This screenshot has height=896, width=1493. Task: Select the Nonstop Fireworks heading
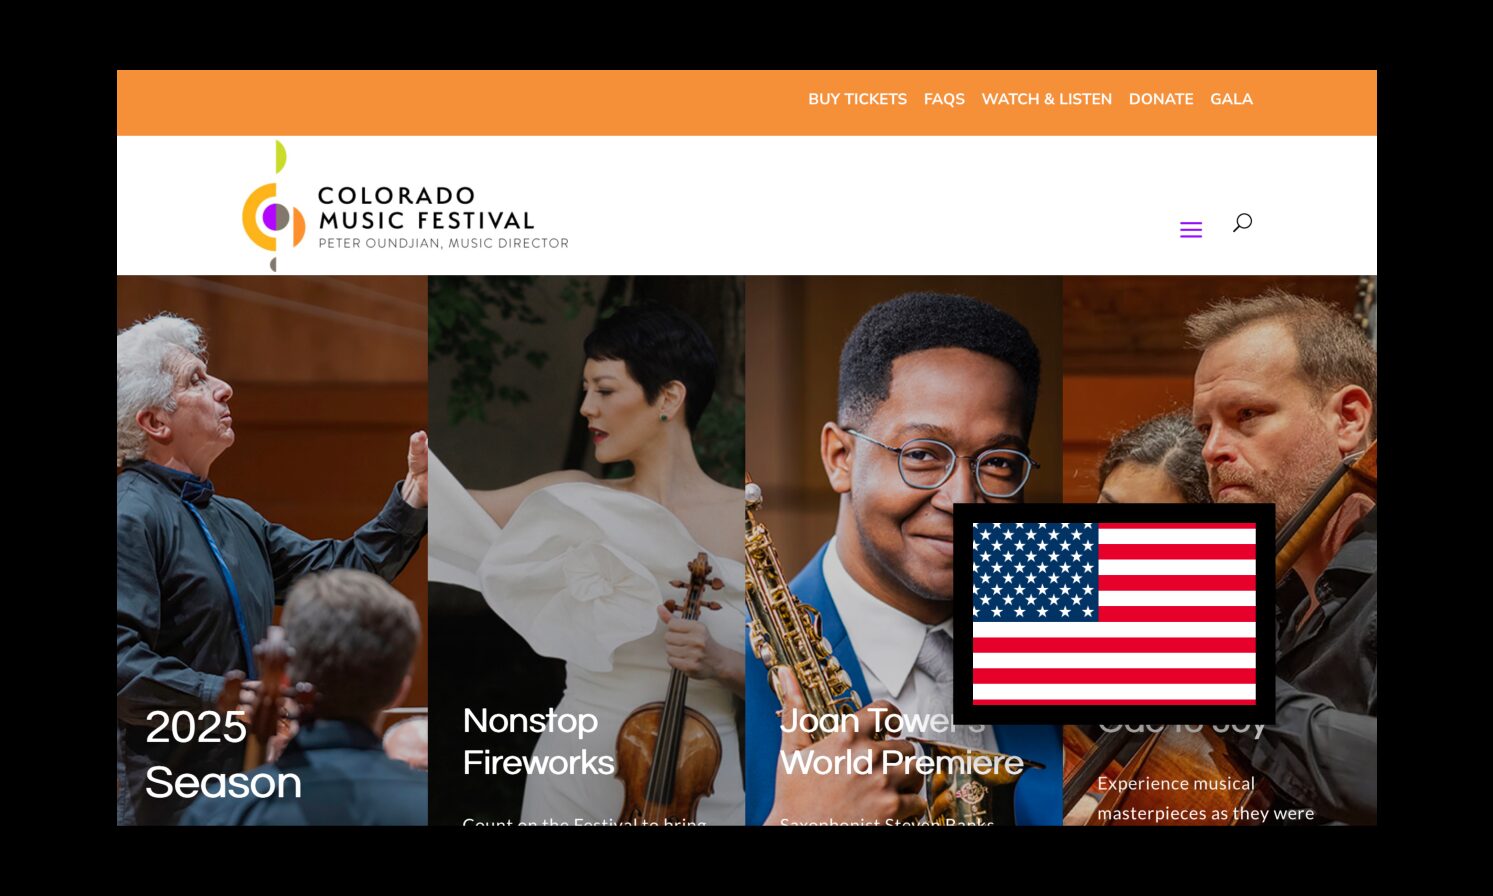click(538, 741)
